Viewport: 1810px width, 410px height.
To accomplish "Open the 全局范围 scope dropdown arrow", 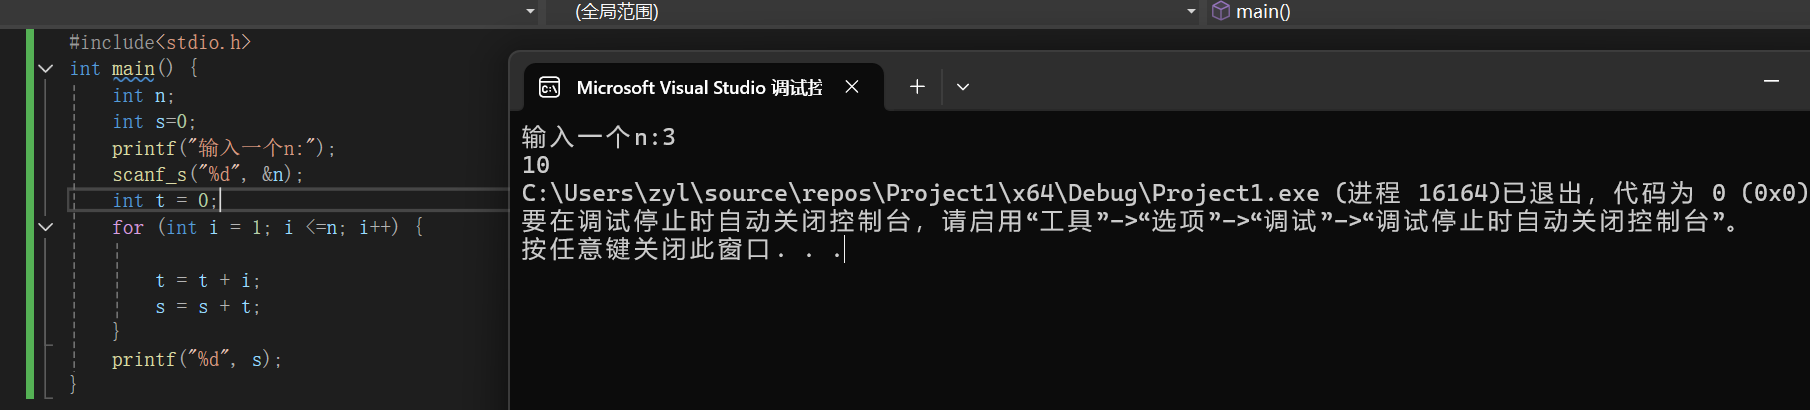I will coord(1191,11).
